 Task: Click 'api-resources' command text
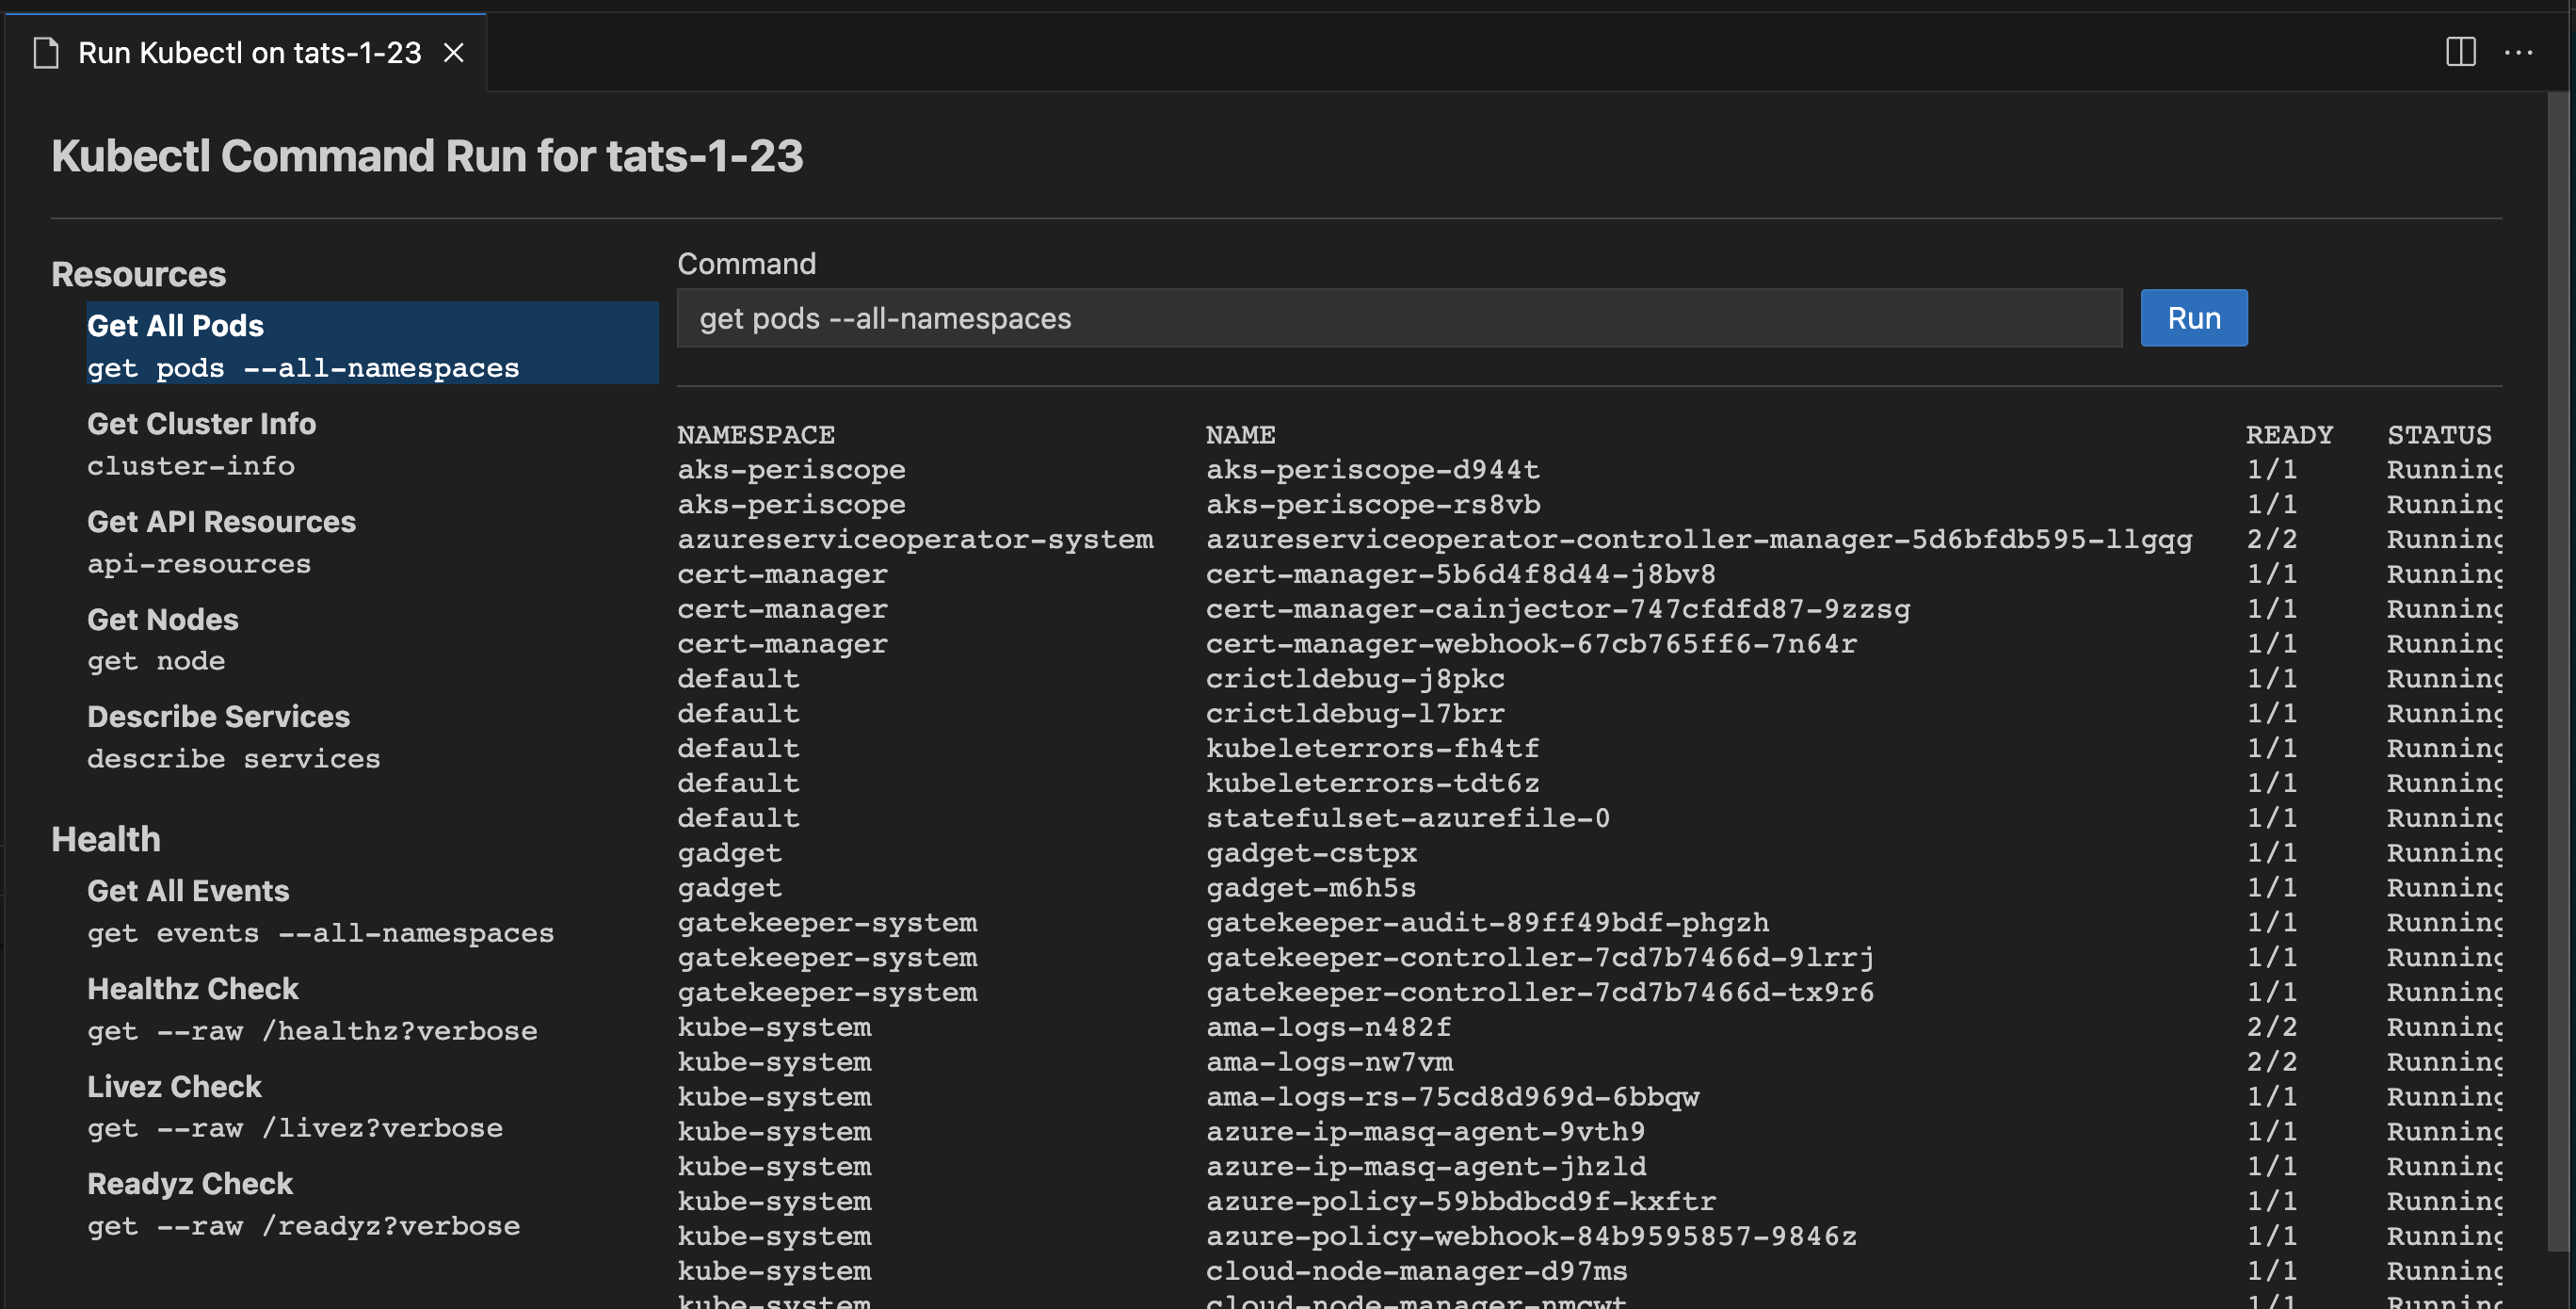pos(199,564)
